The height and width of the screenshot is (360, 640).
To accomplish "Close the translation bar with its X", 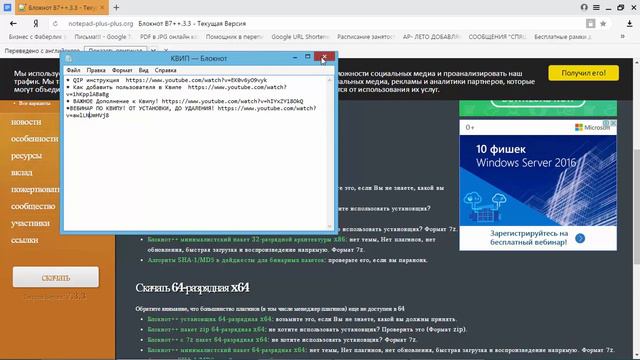I will coord(166,51).
